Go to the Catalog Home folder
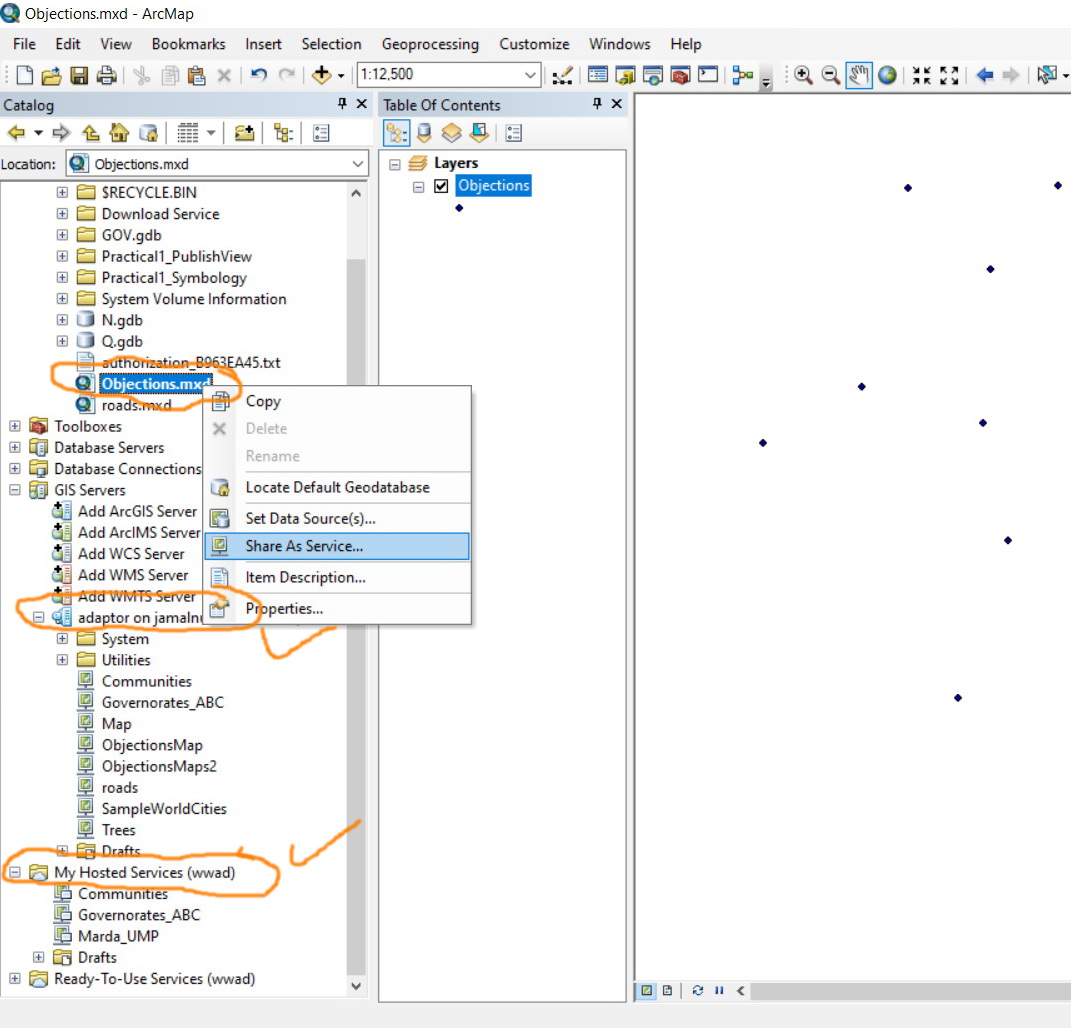 click(119, 133)
